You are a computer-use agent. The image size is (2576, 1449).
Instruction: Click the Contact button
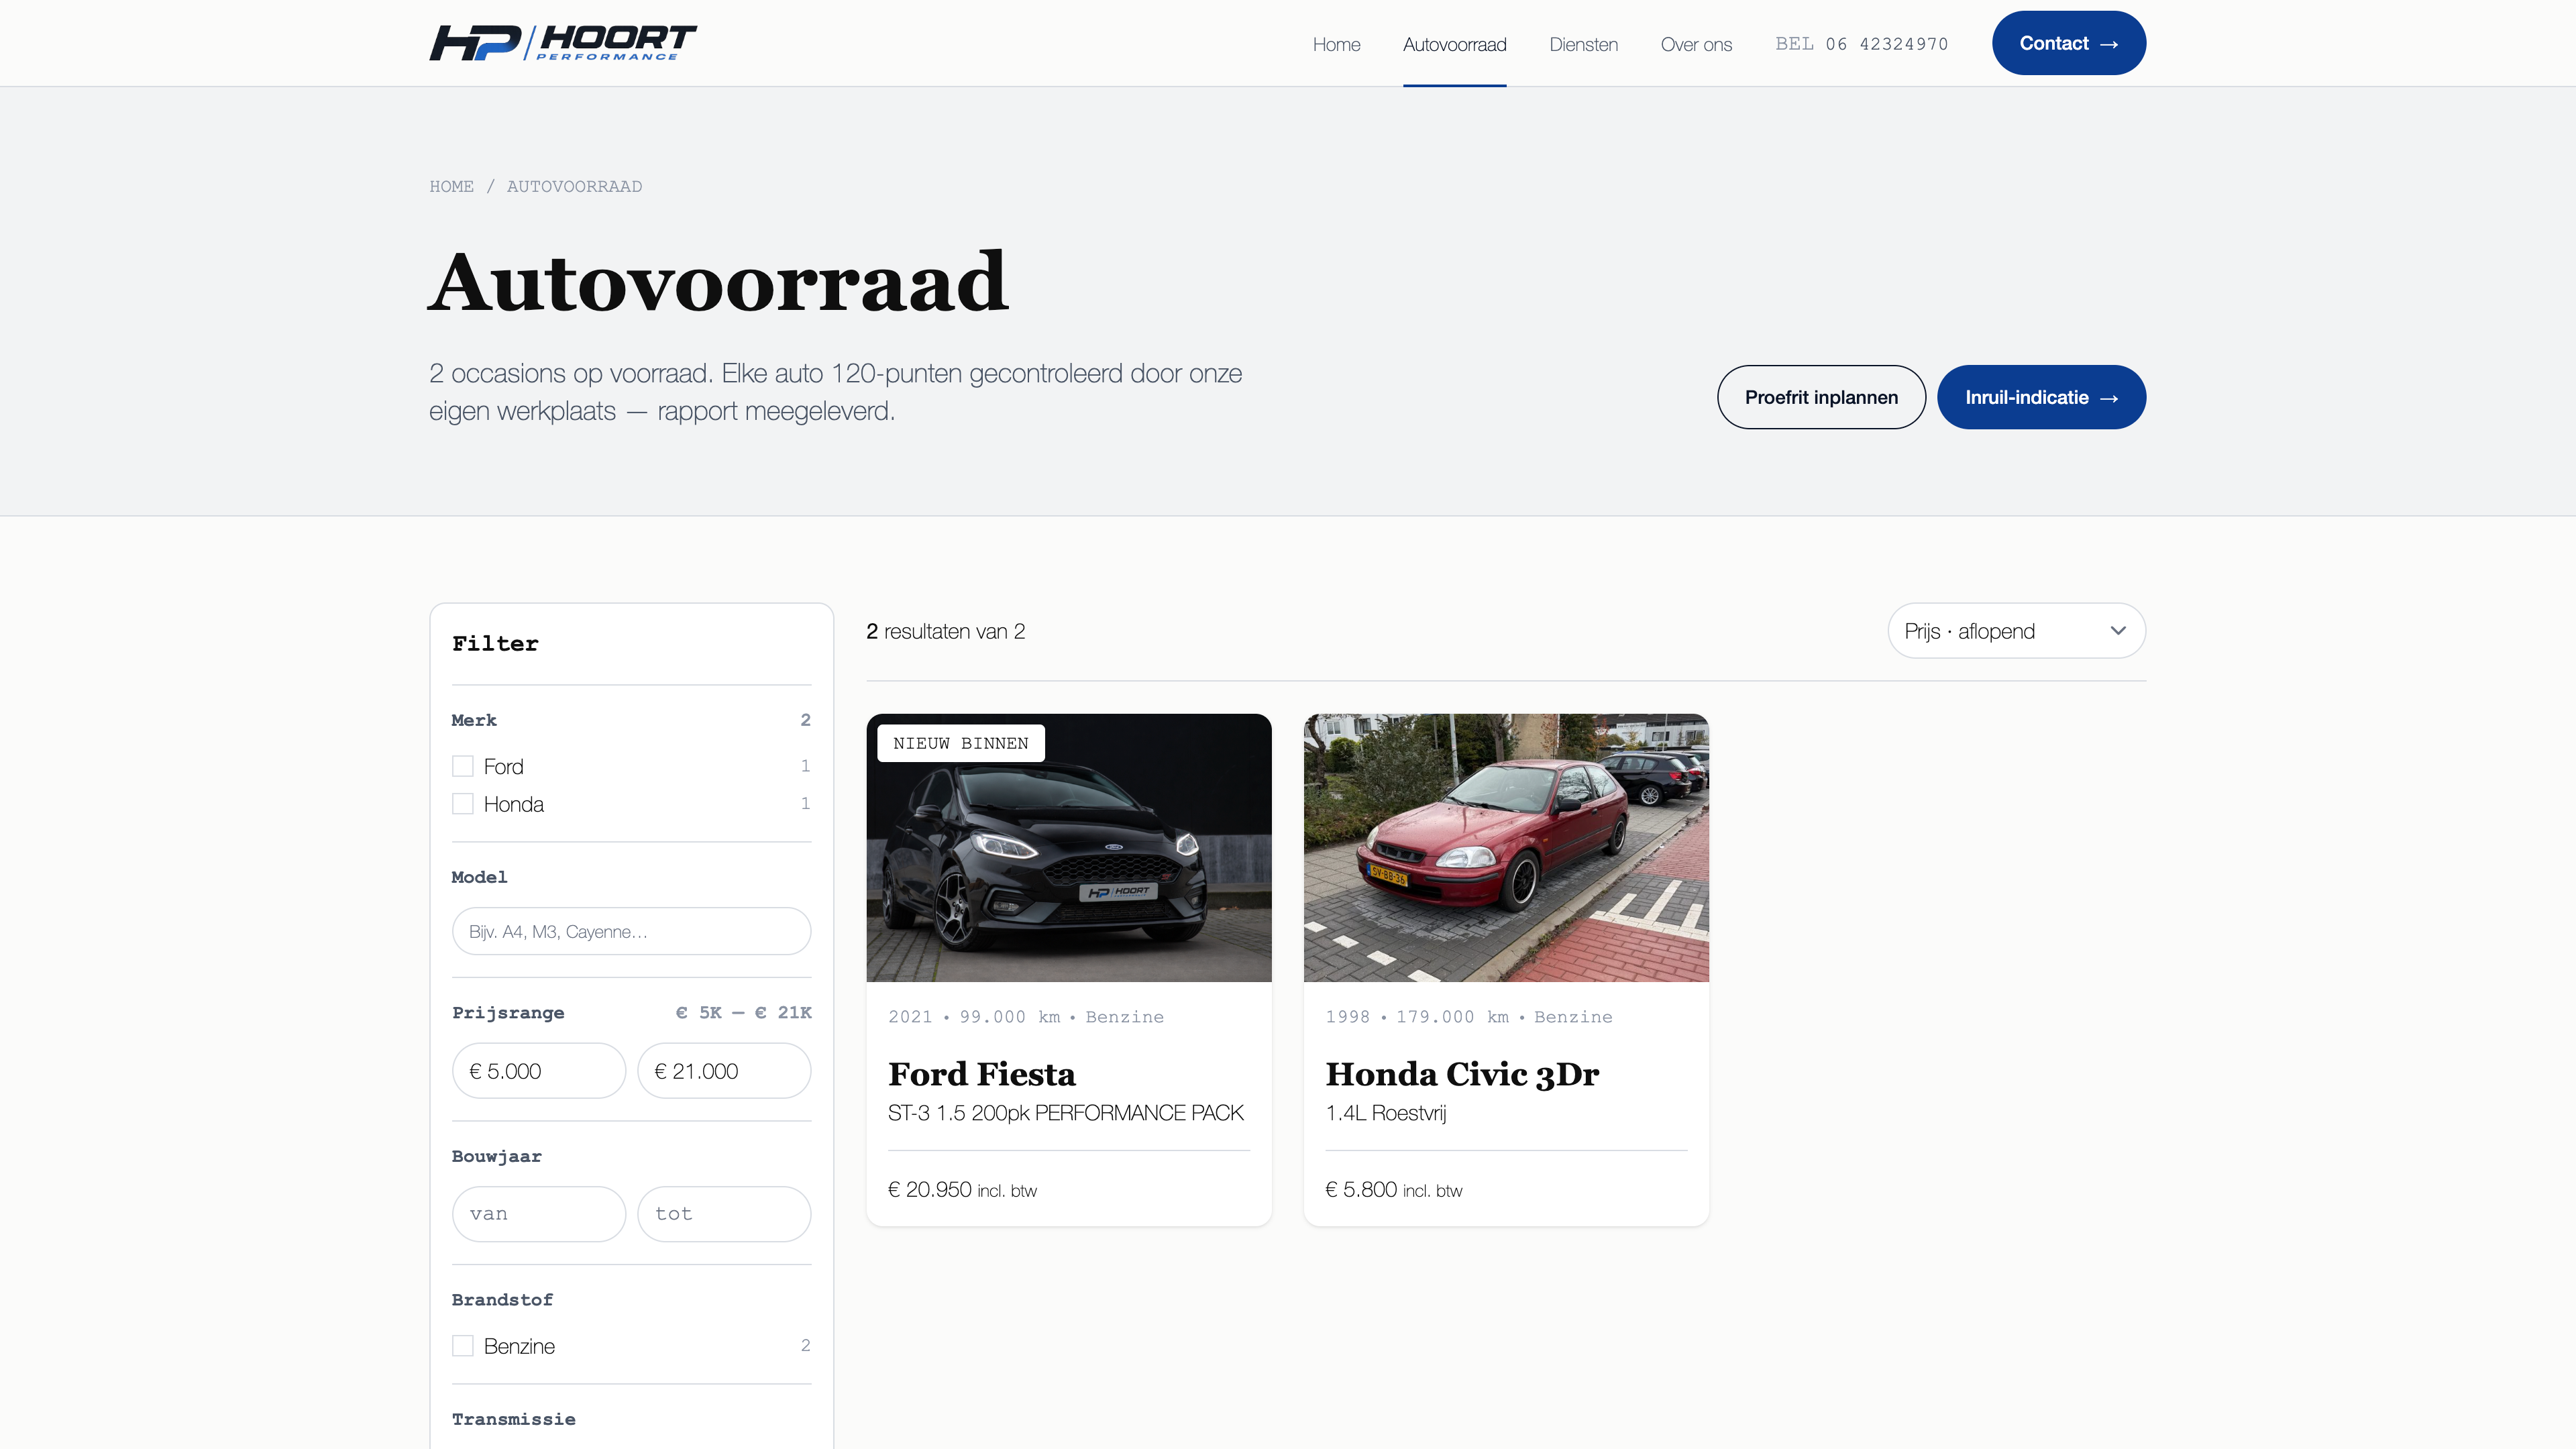[x=2068, y=43]
